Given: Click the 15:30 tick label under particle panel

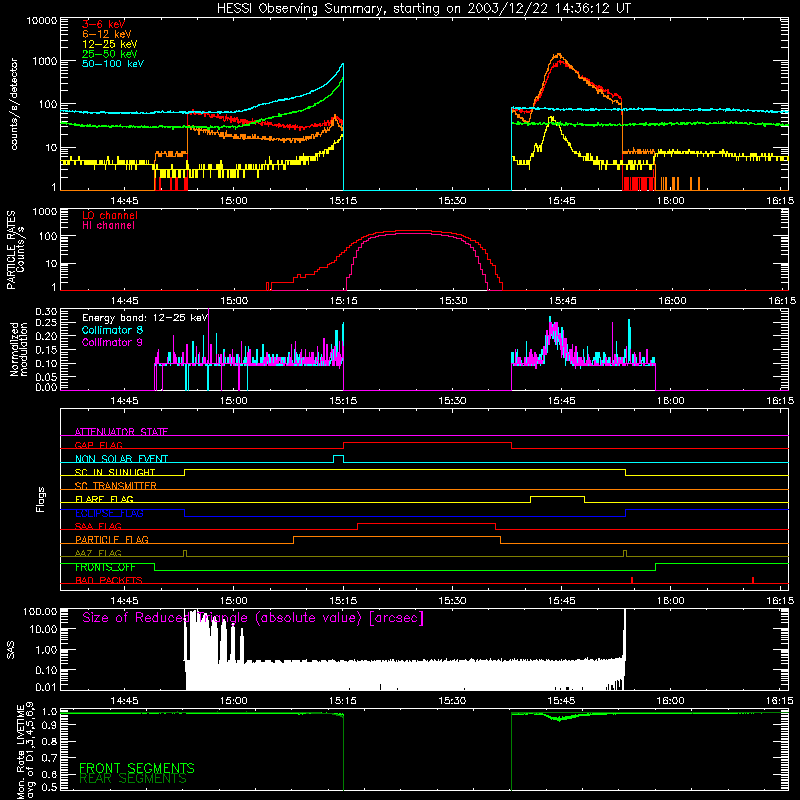Looking at the screenshot, I should (x=453, y=301).
